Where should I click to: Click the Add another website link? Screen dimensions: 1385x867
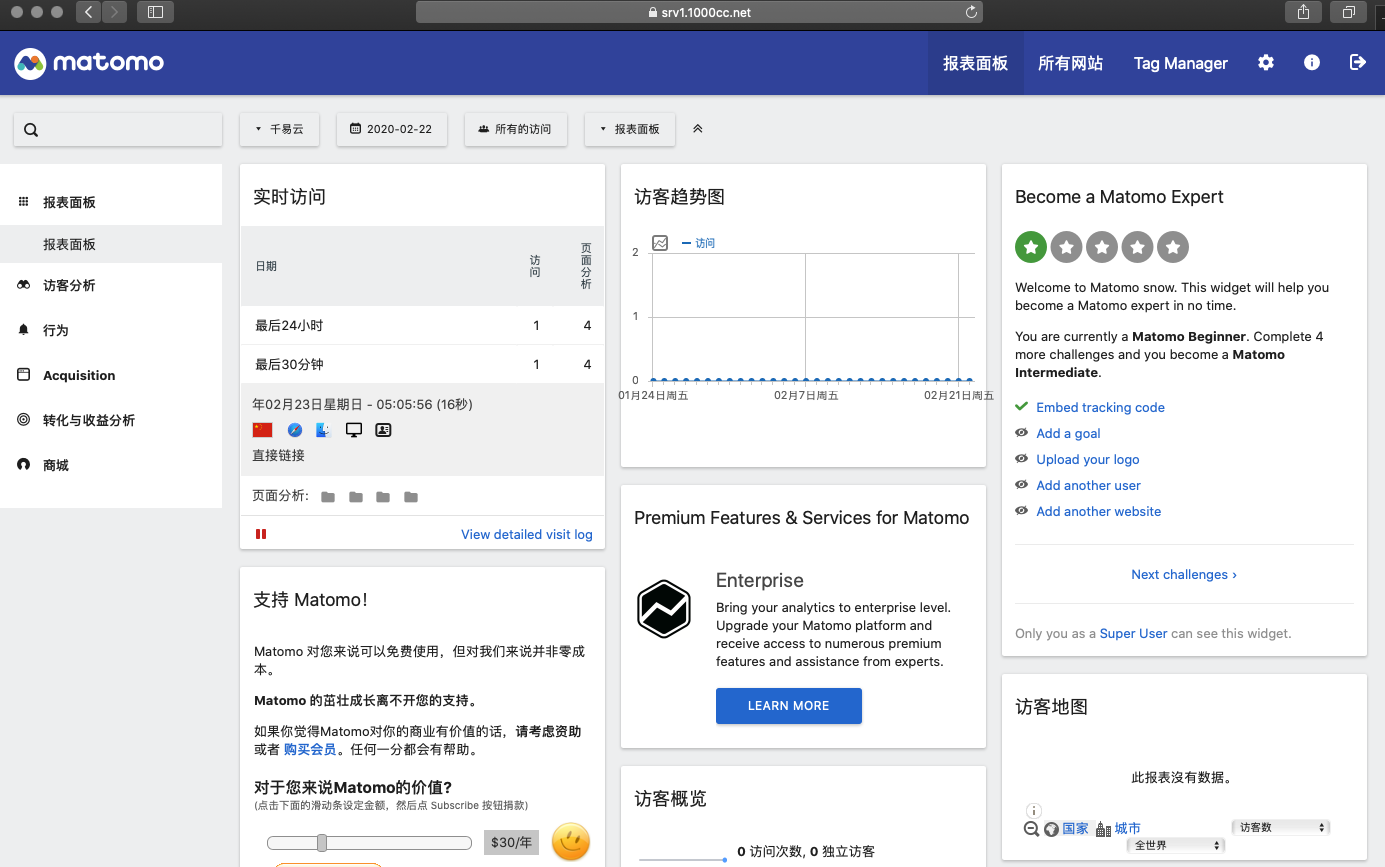(1099, 511)
